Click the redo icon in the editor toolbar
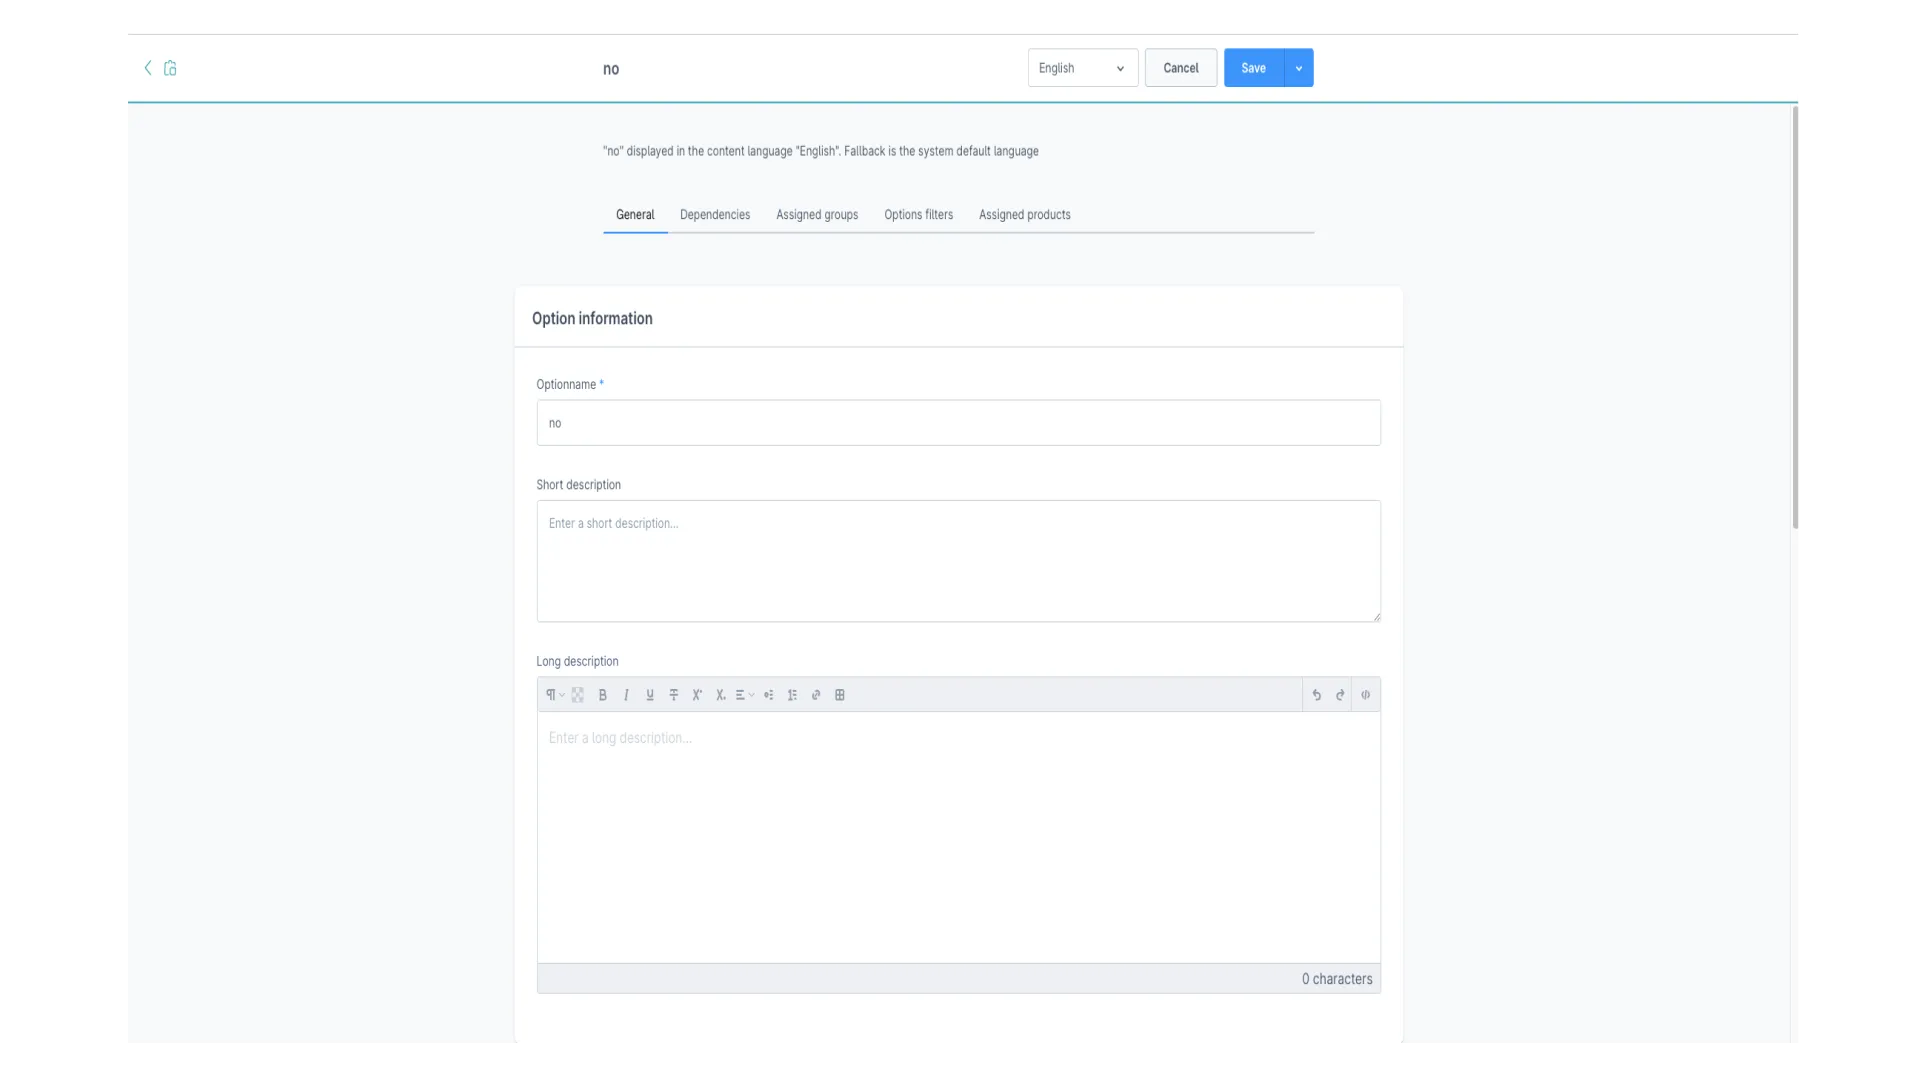Viewport: 1920px width, 1080px height. point(1340,695)
